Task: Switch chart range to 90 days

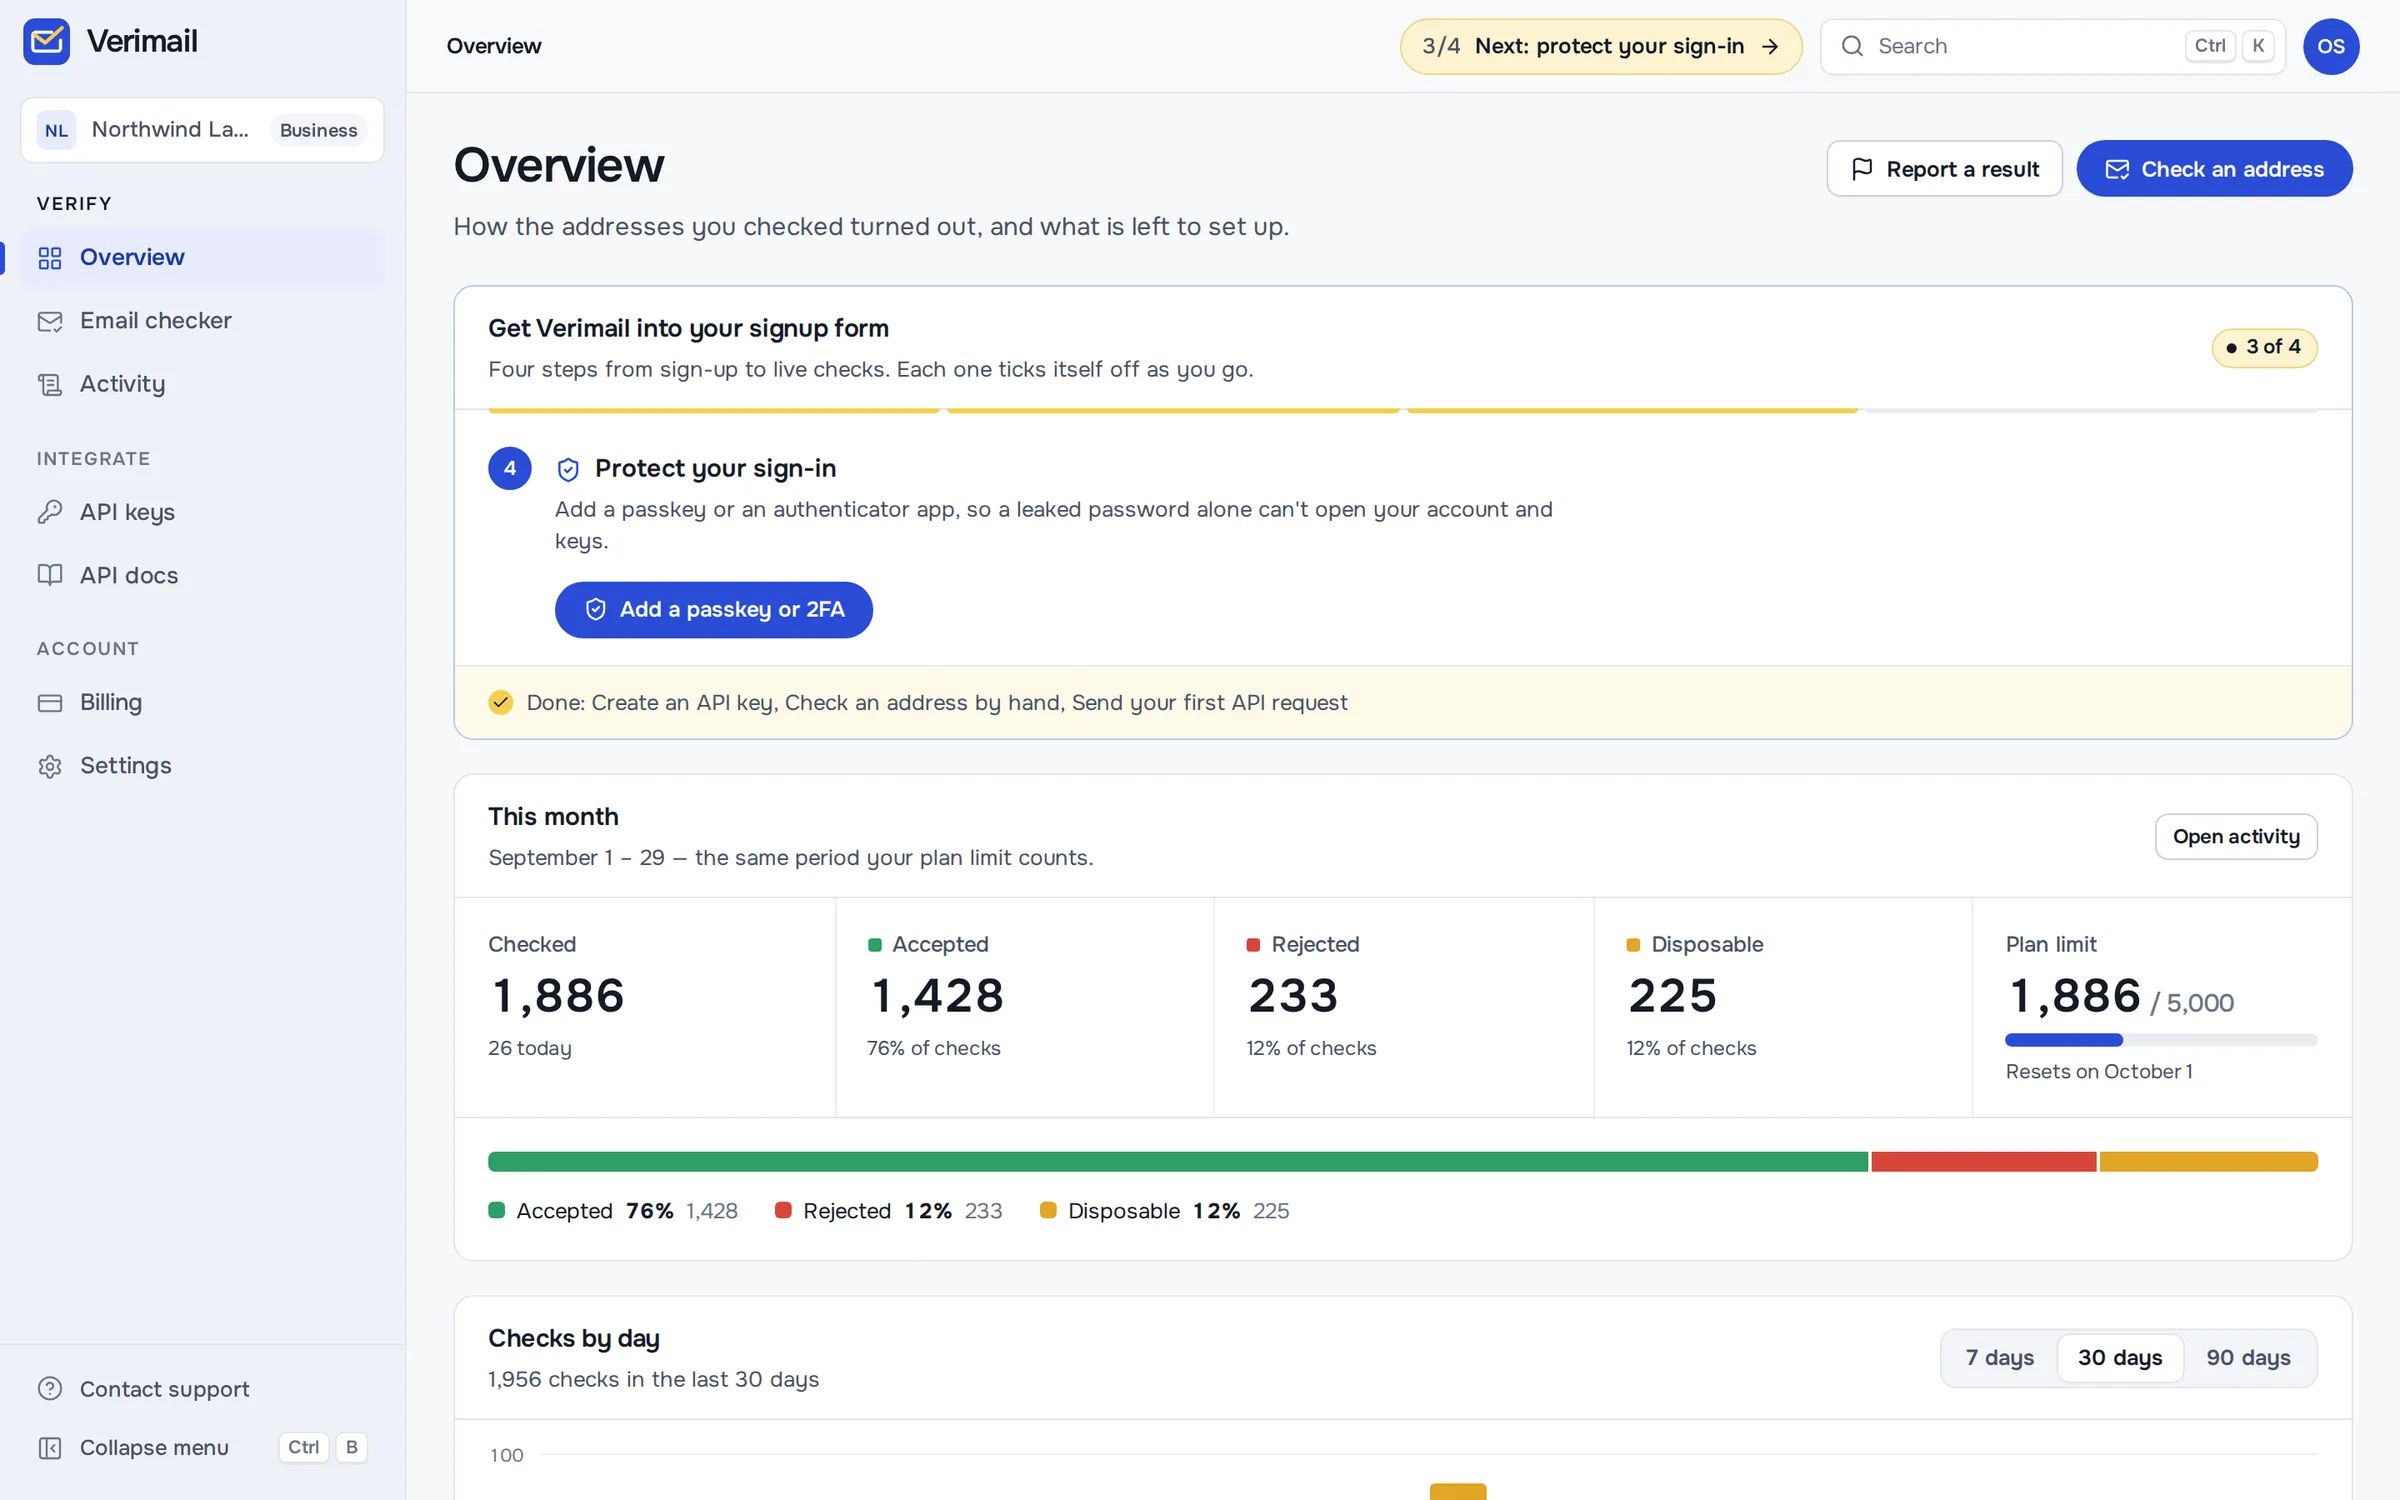Action: click(x=2248, y=1358)
